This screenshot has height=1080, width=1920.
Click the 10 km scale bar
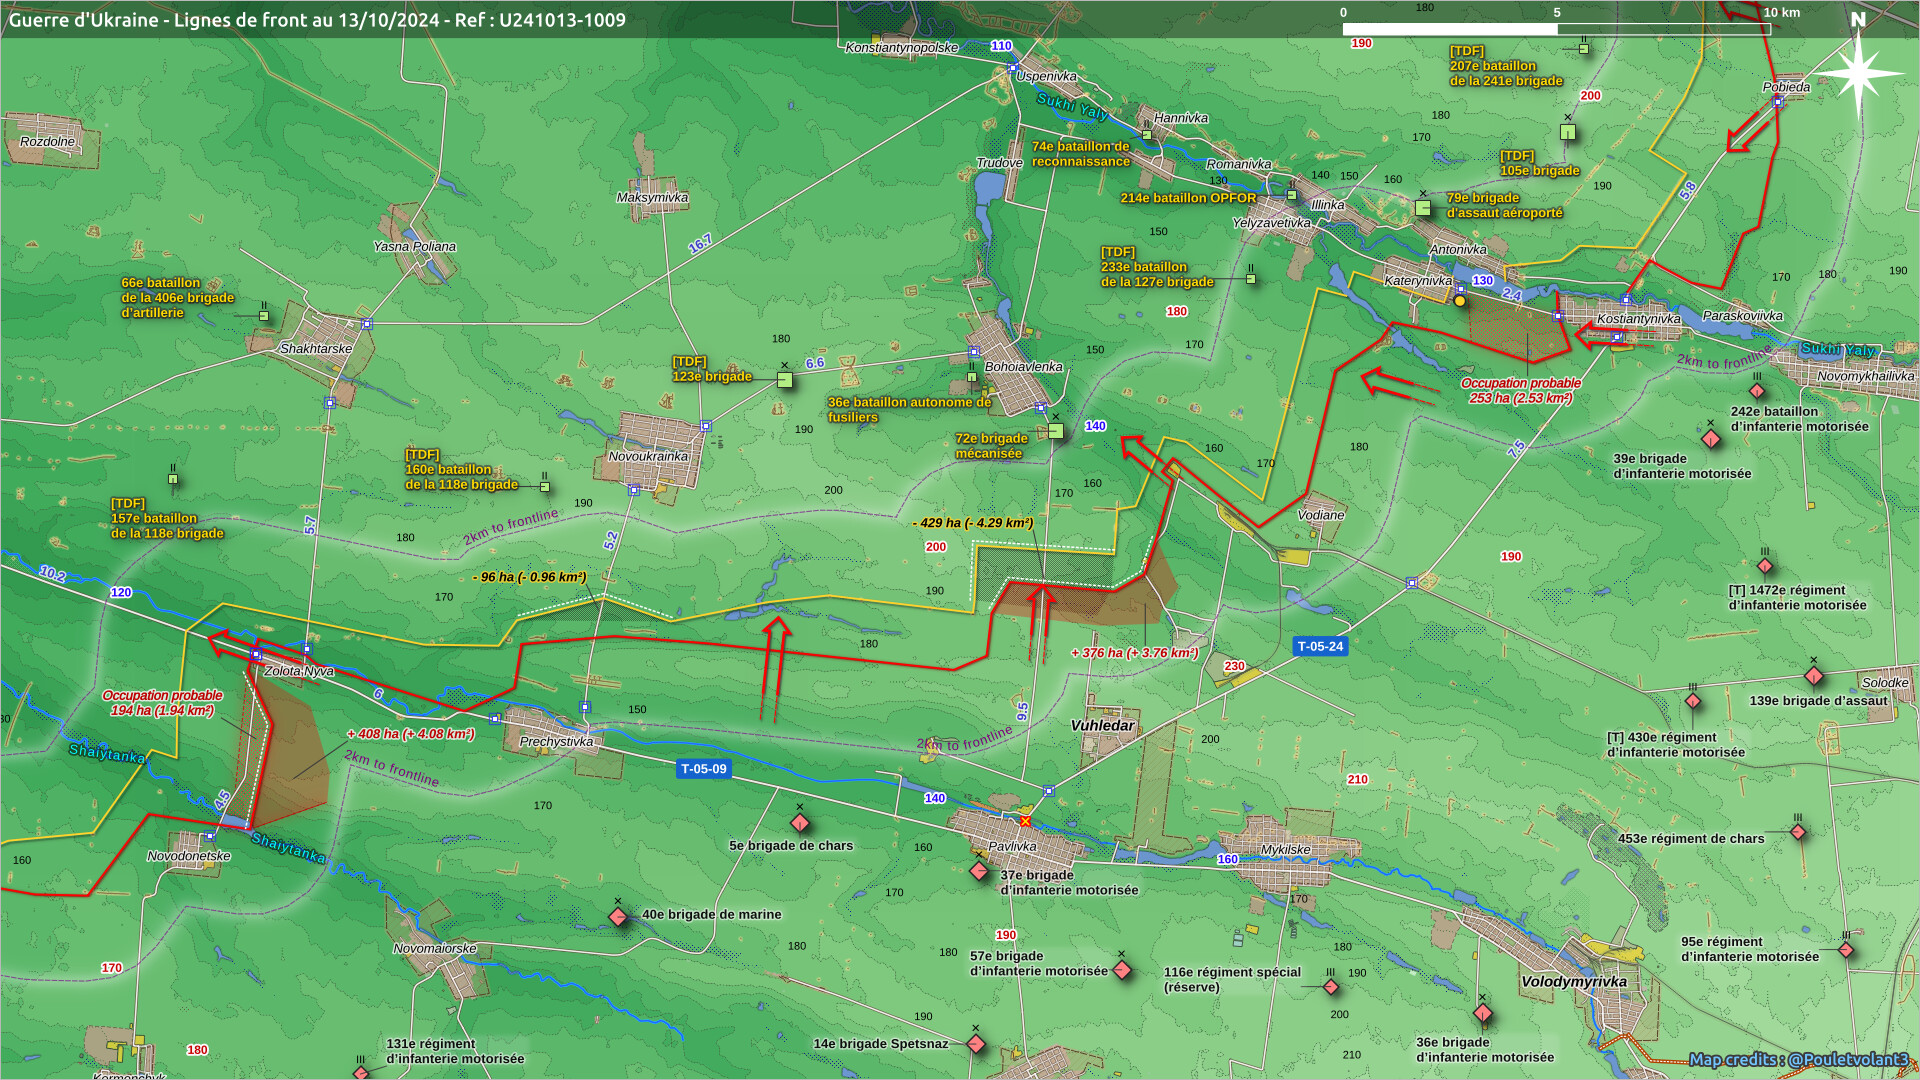(x=1556, y=29)
